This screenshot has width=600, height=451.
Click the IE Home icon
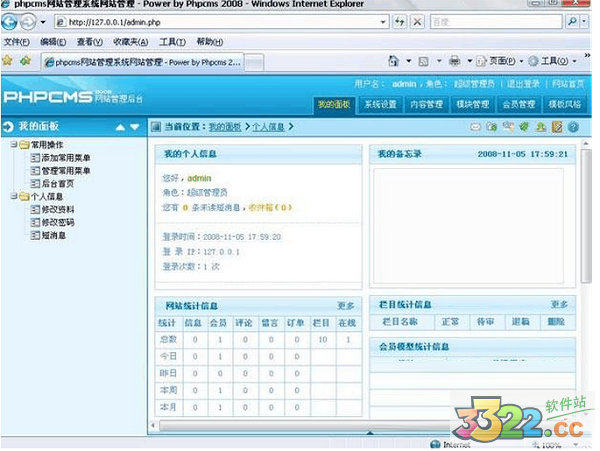393,61
